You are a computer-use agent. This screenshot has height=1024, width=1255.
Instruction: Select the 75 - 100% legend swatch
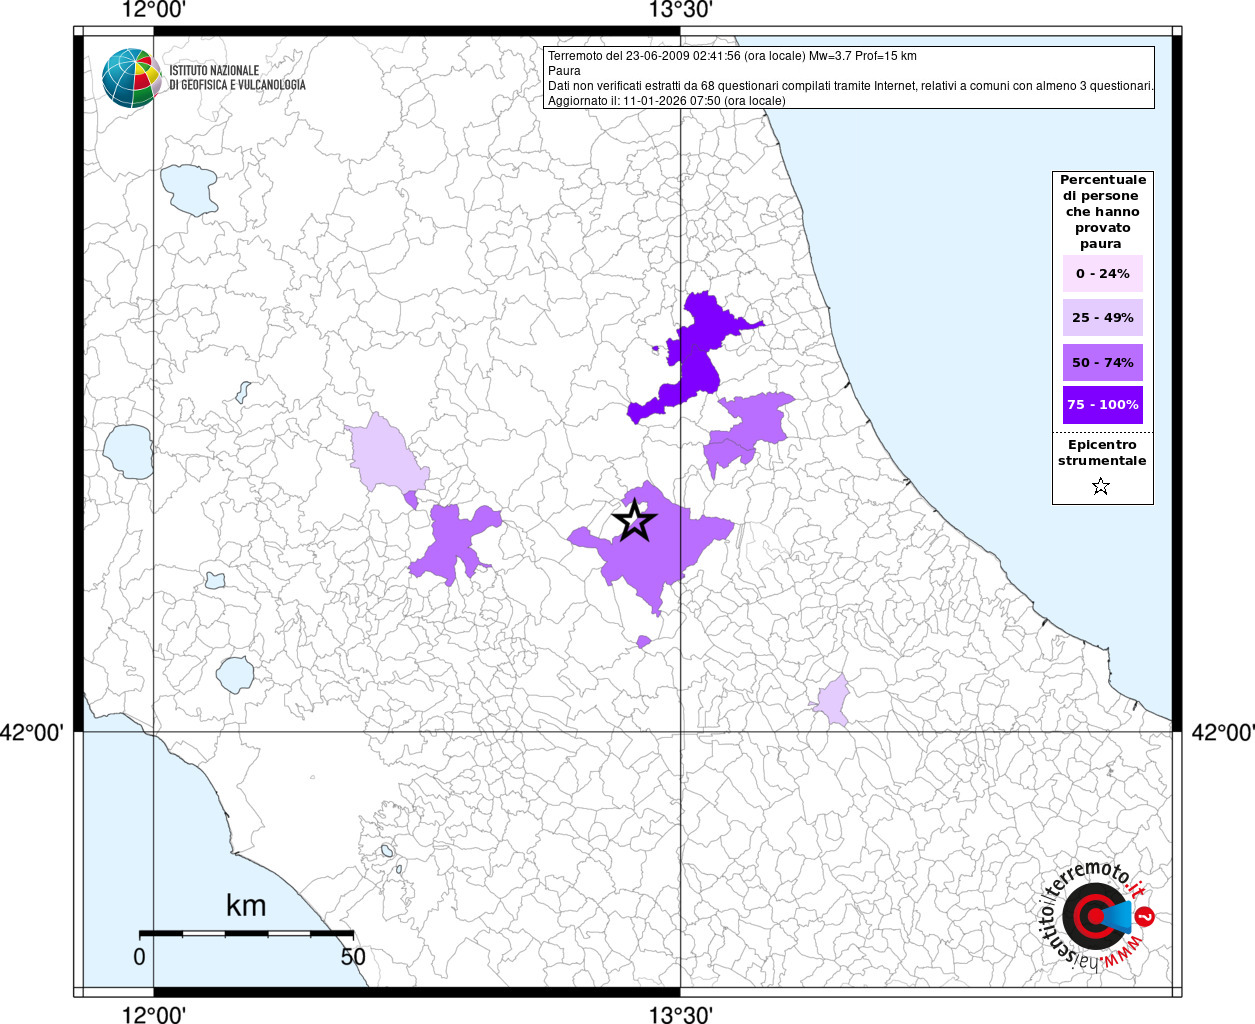pos(1102,405)
